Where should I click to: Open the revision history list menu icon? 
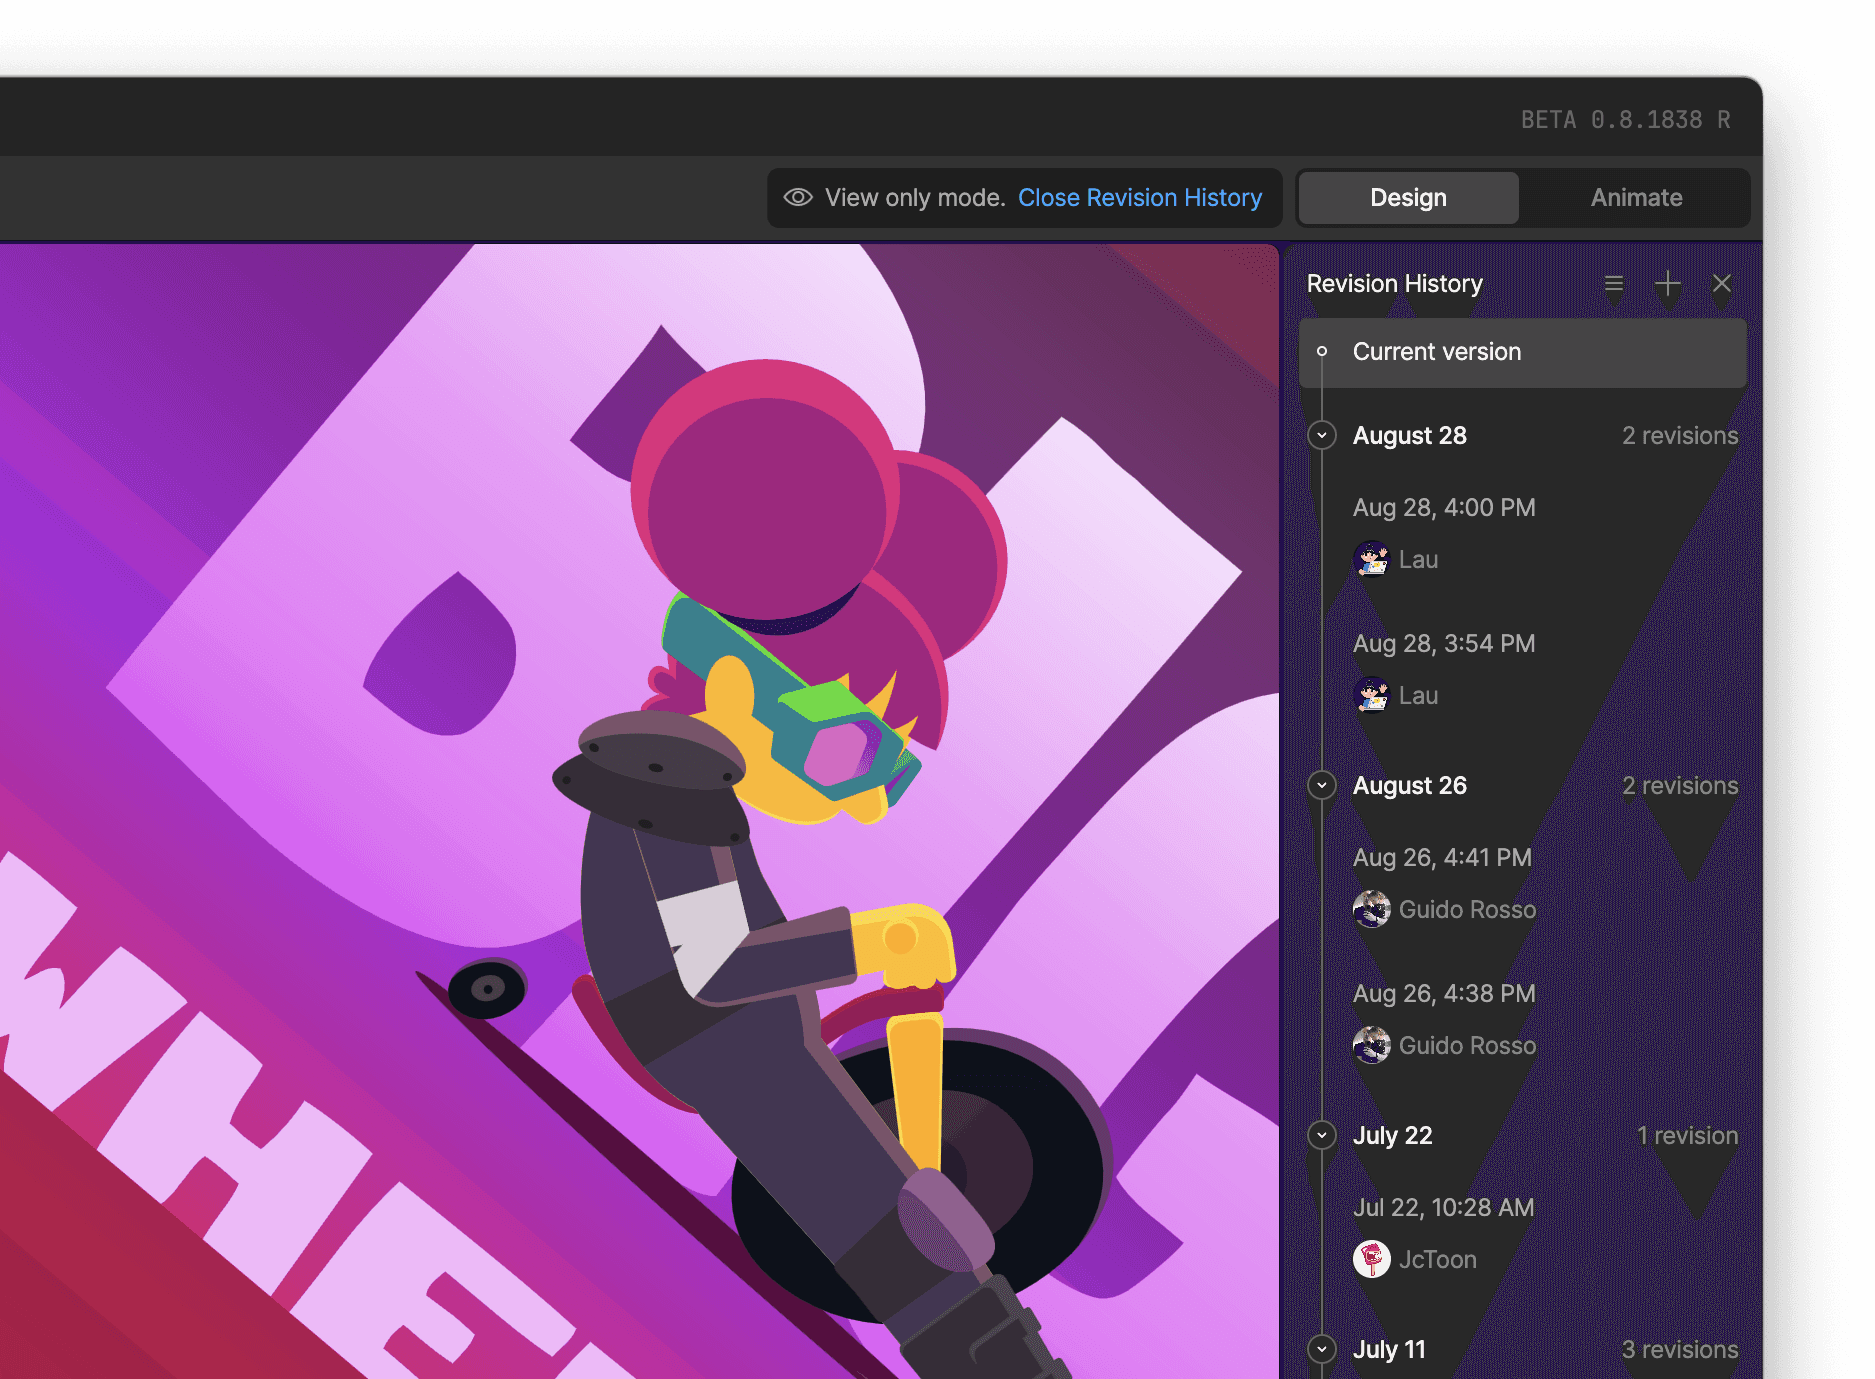coord(1614,284)
